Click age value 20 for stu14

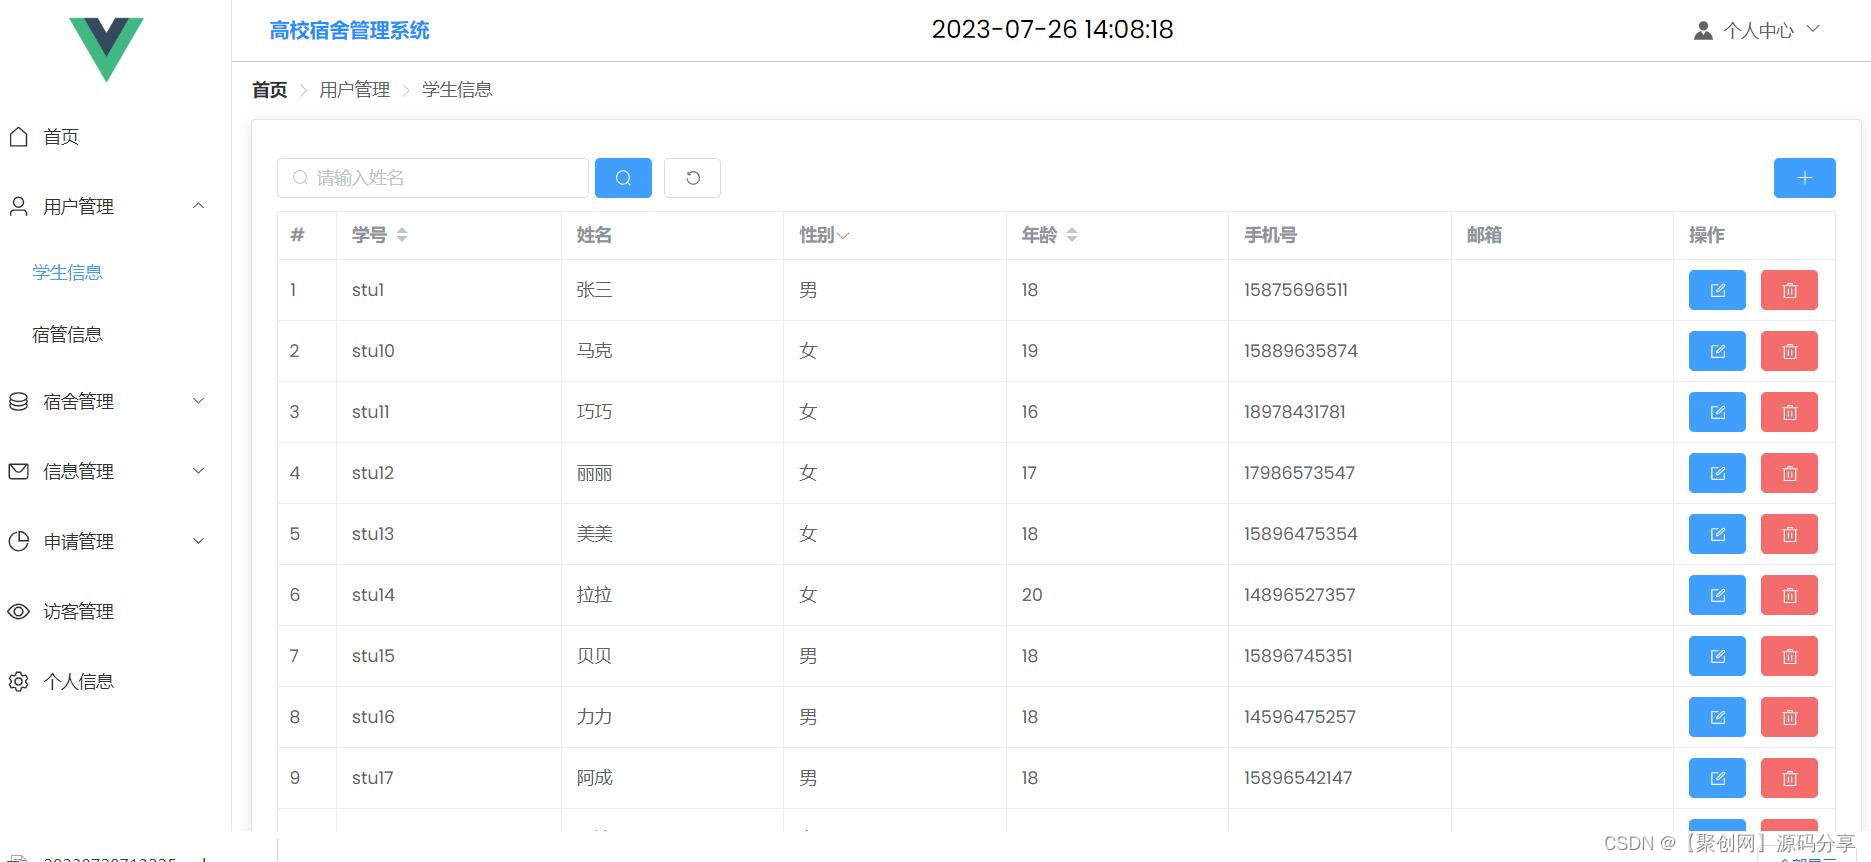1032,595
